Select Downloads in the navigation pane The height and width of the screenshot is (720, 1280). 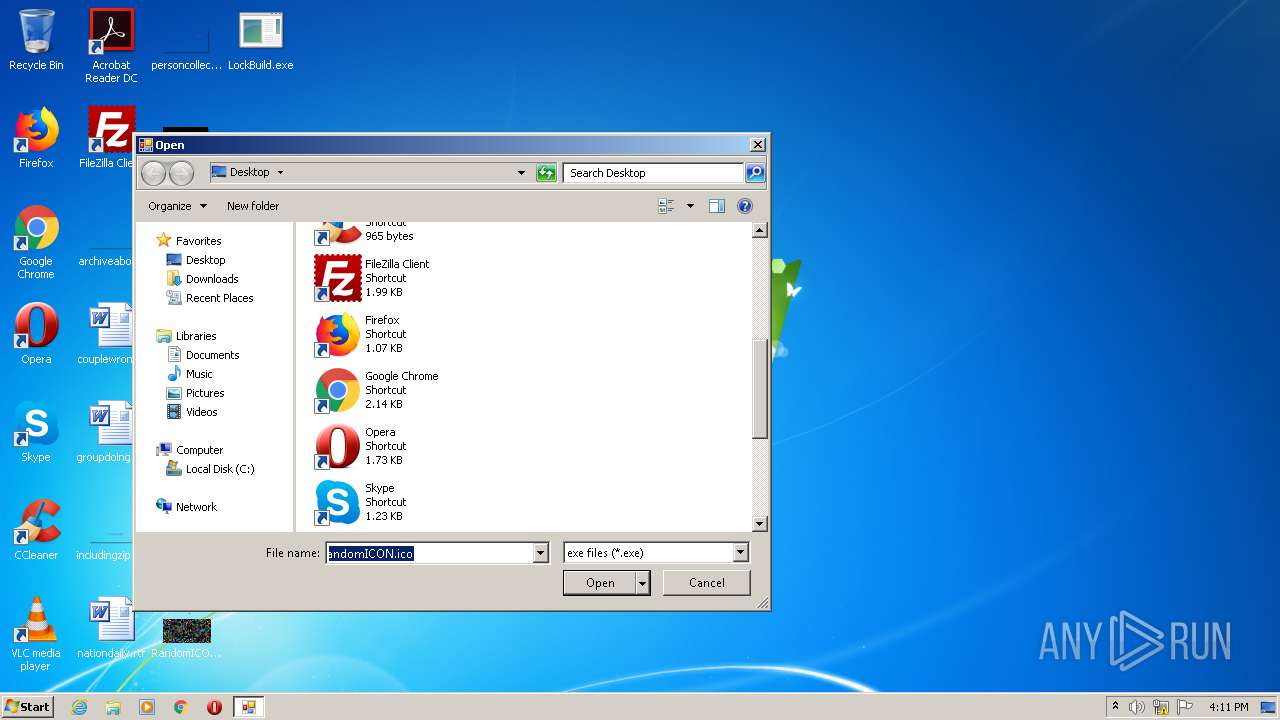(202, 279)
